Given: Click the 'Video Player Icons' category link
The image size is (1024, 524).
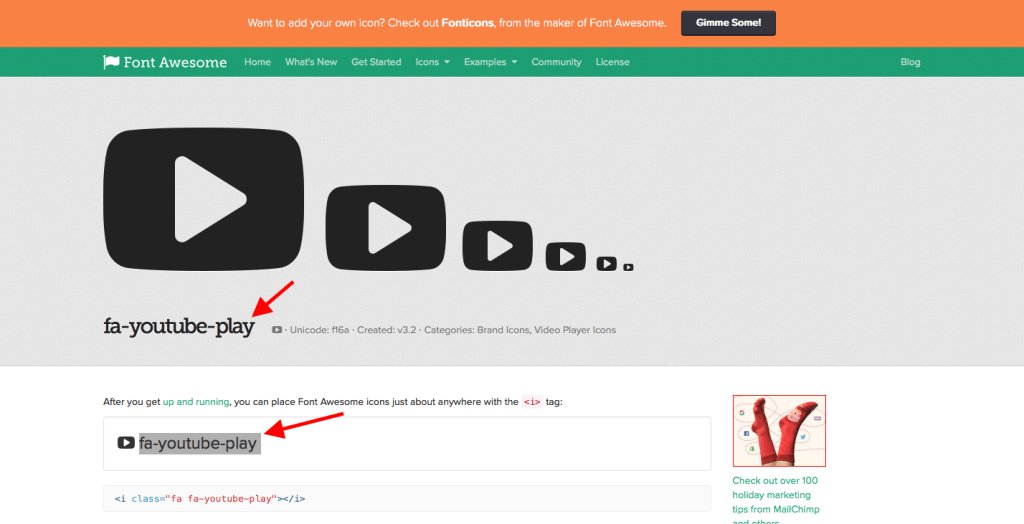Looking at the screenshot, I should [x=575, y=330].
